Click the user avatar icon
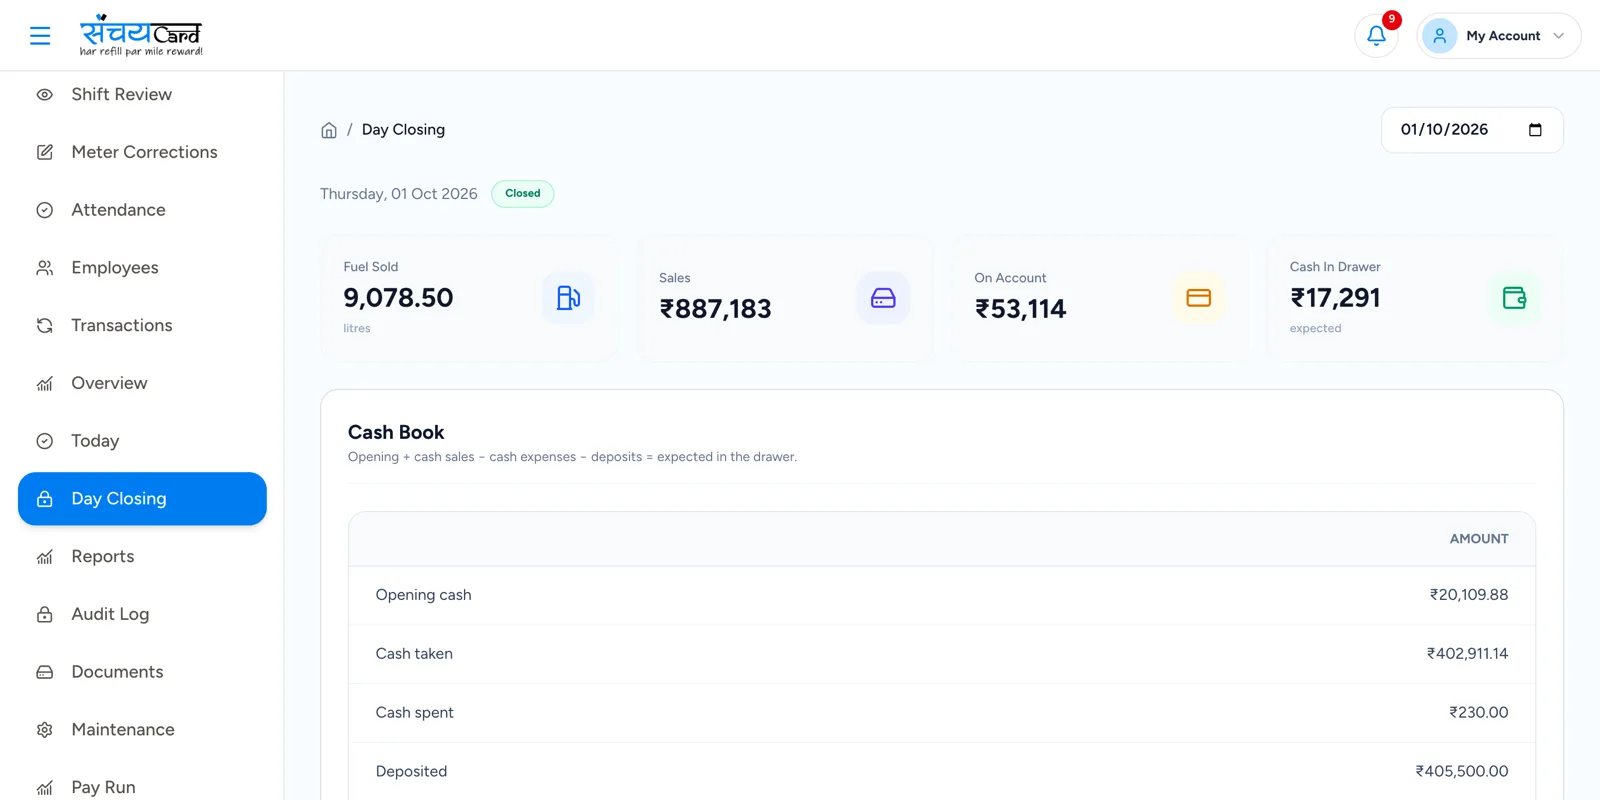Viewport: 1600px width, 800px height. [1439, 36]
